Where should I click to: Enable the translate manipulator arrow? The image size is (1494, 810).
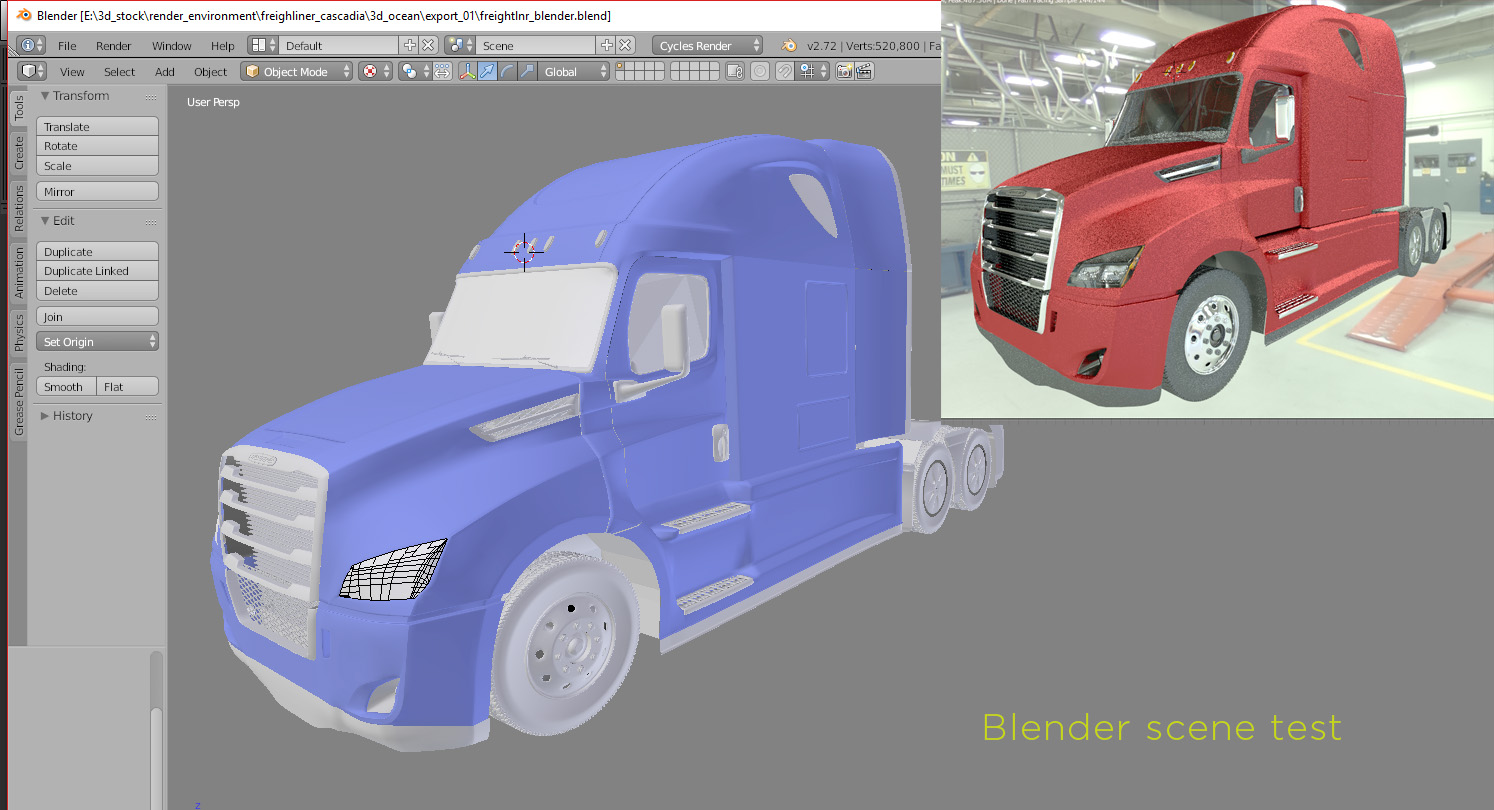pos(487,72)
